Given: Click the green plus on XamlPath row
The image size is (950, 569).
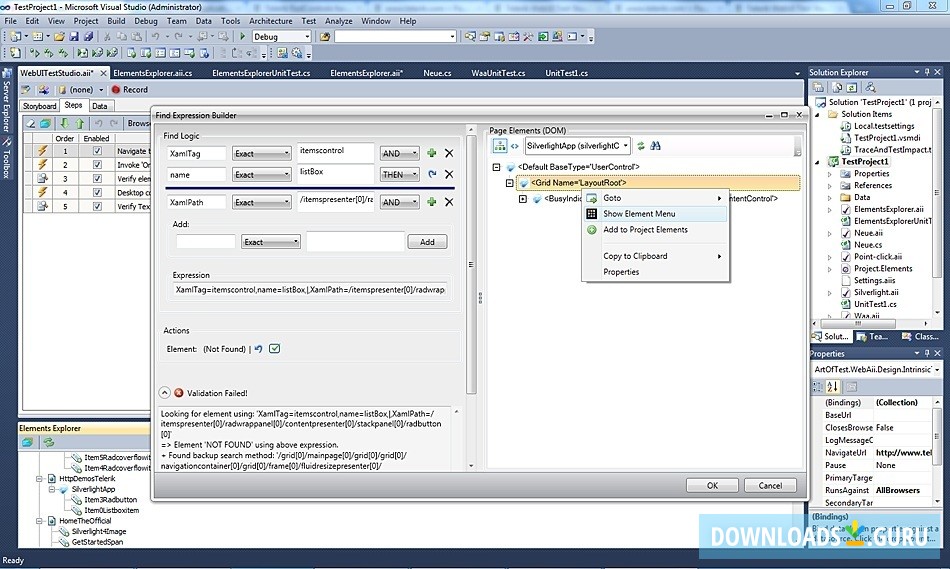Looking at the screenshot, I should click(x=431, y=202).
